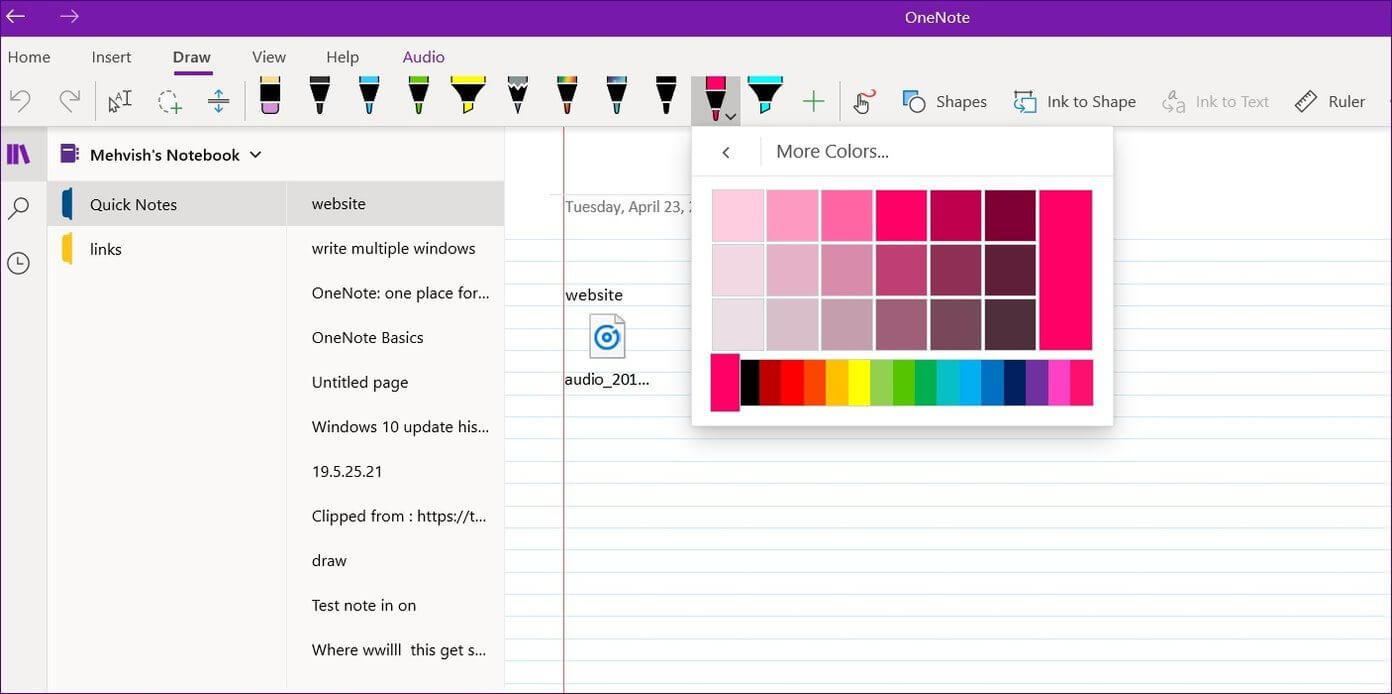
Task: Click More Colors... link
Action: 832,152
